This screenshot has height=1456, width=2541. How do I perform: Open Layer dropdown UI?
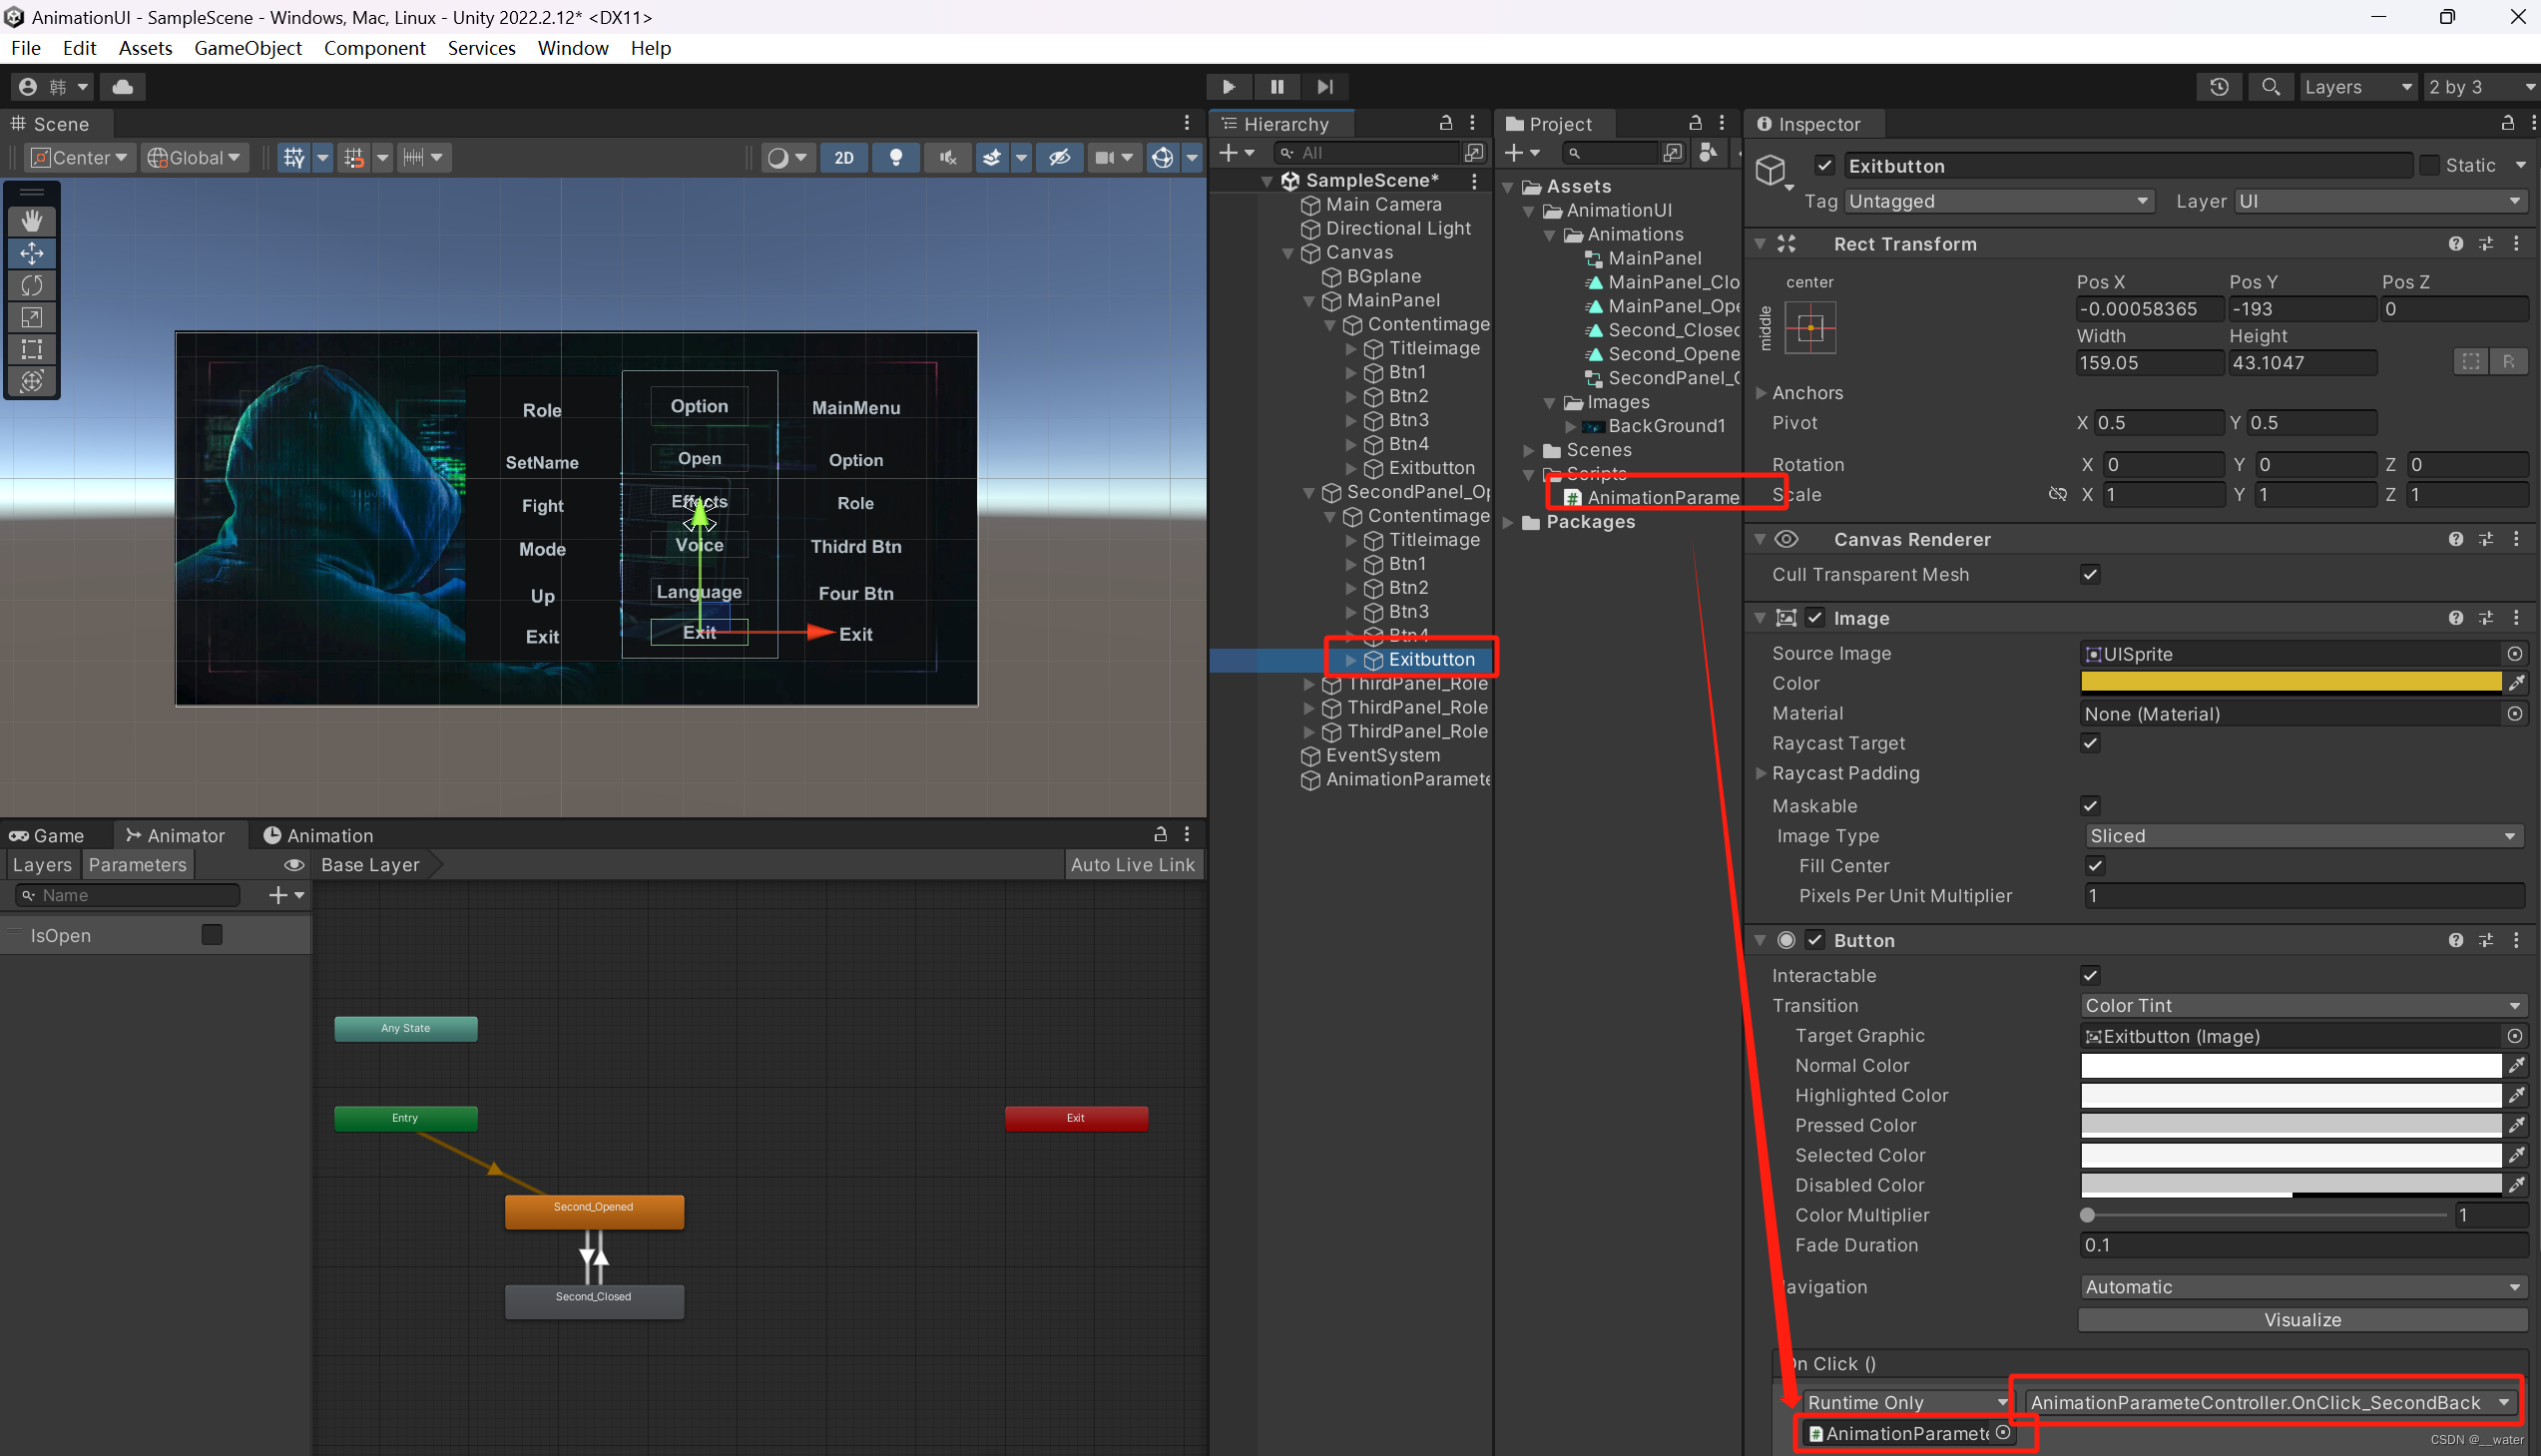coord(2380,202)
